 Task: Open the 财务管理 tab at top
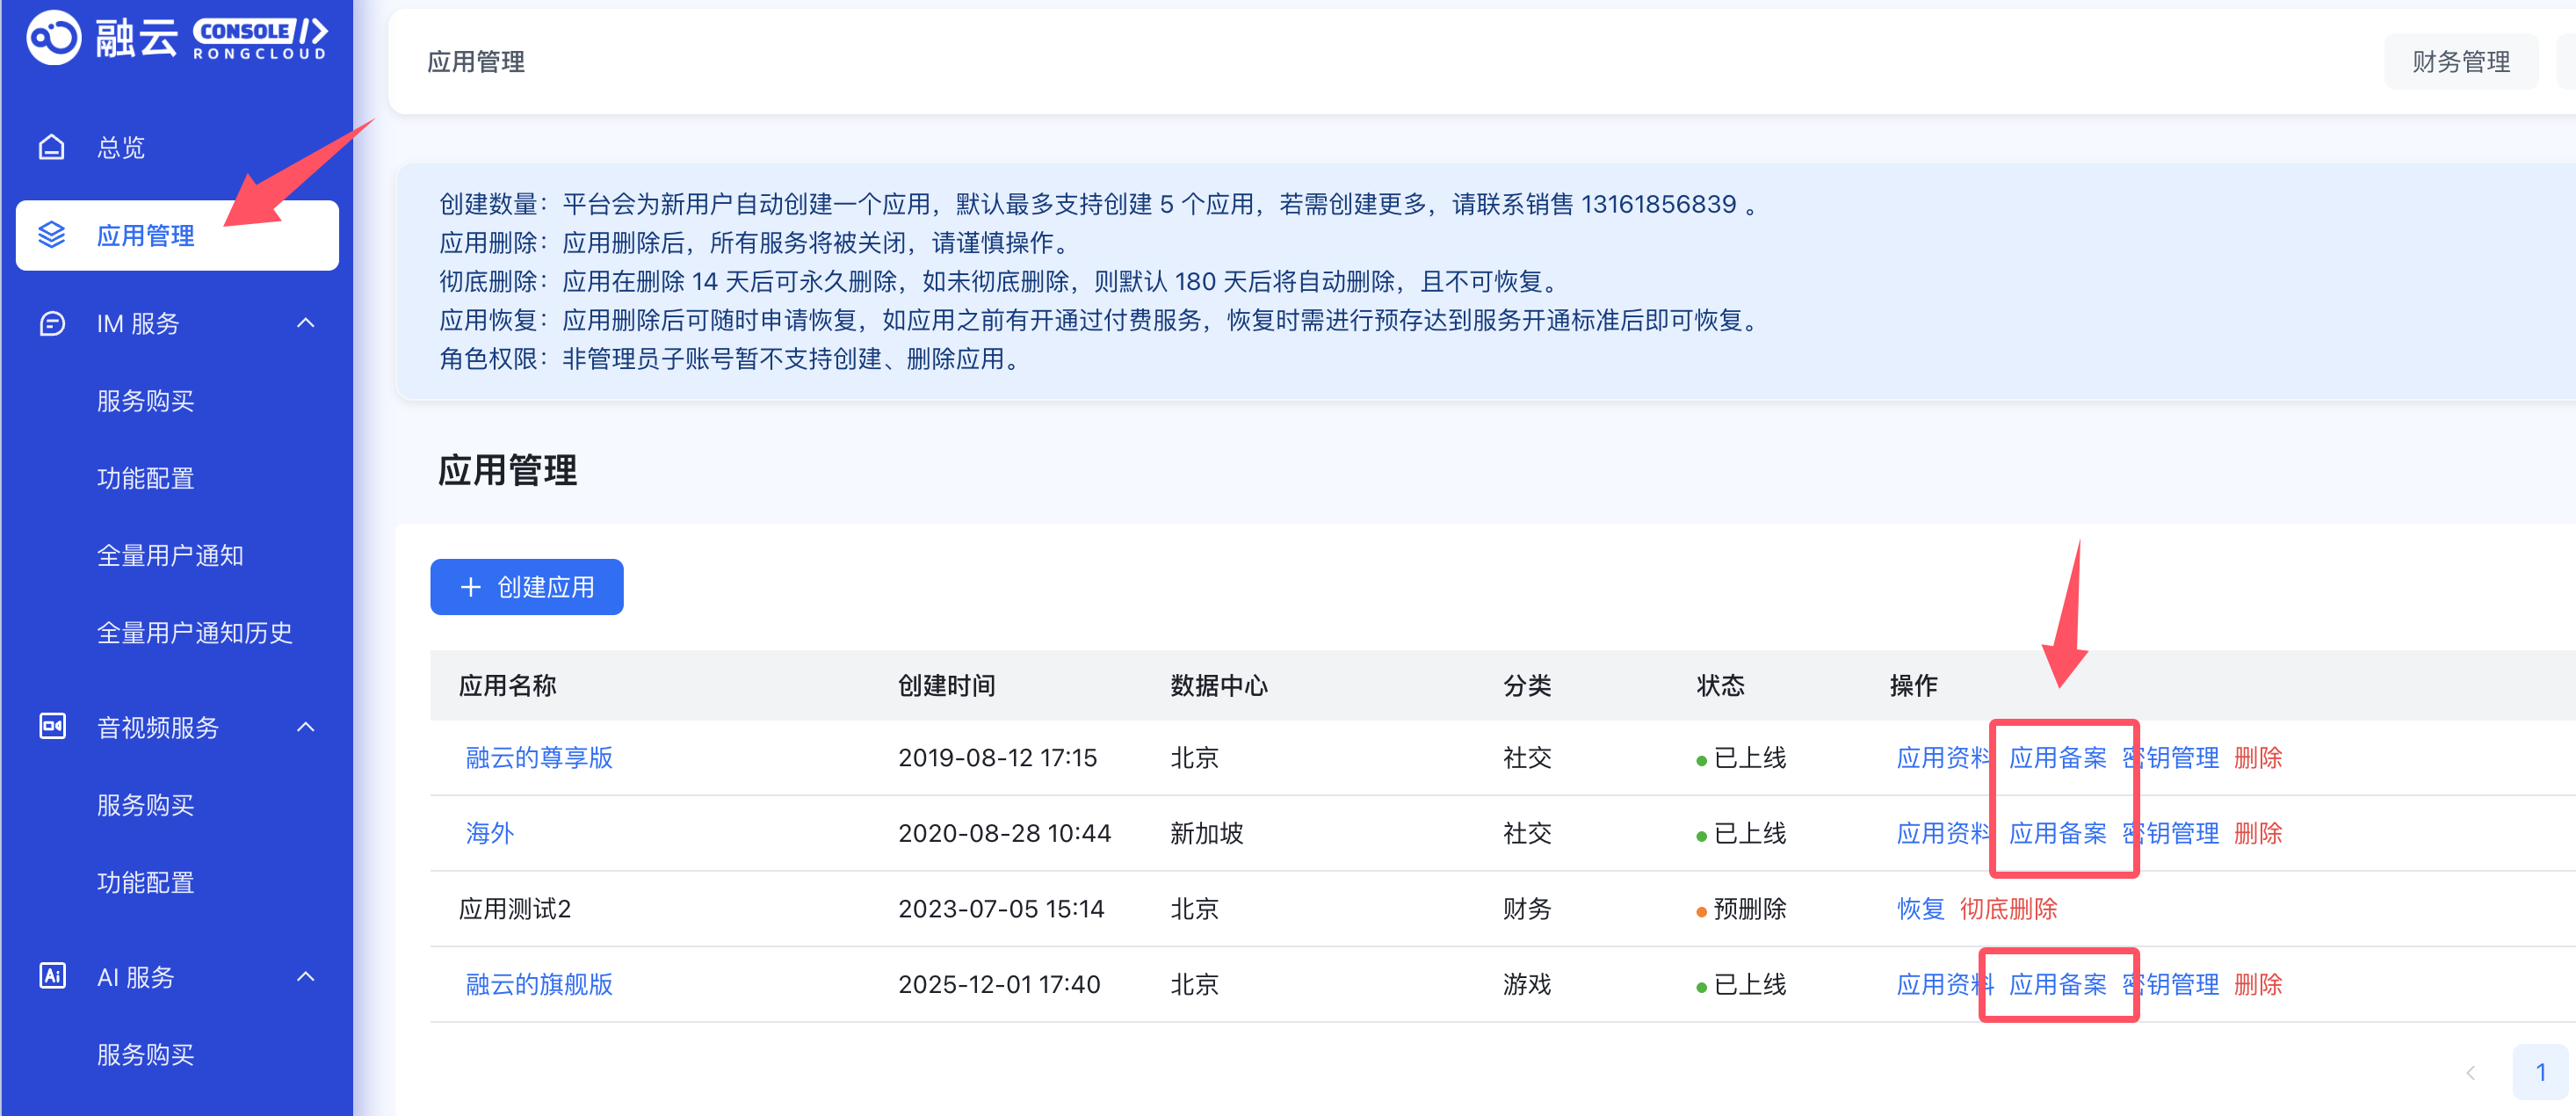click(2460, 62)
